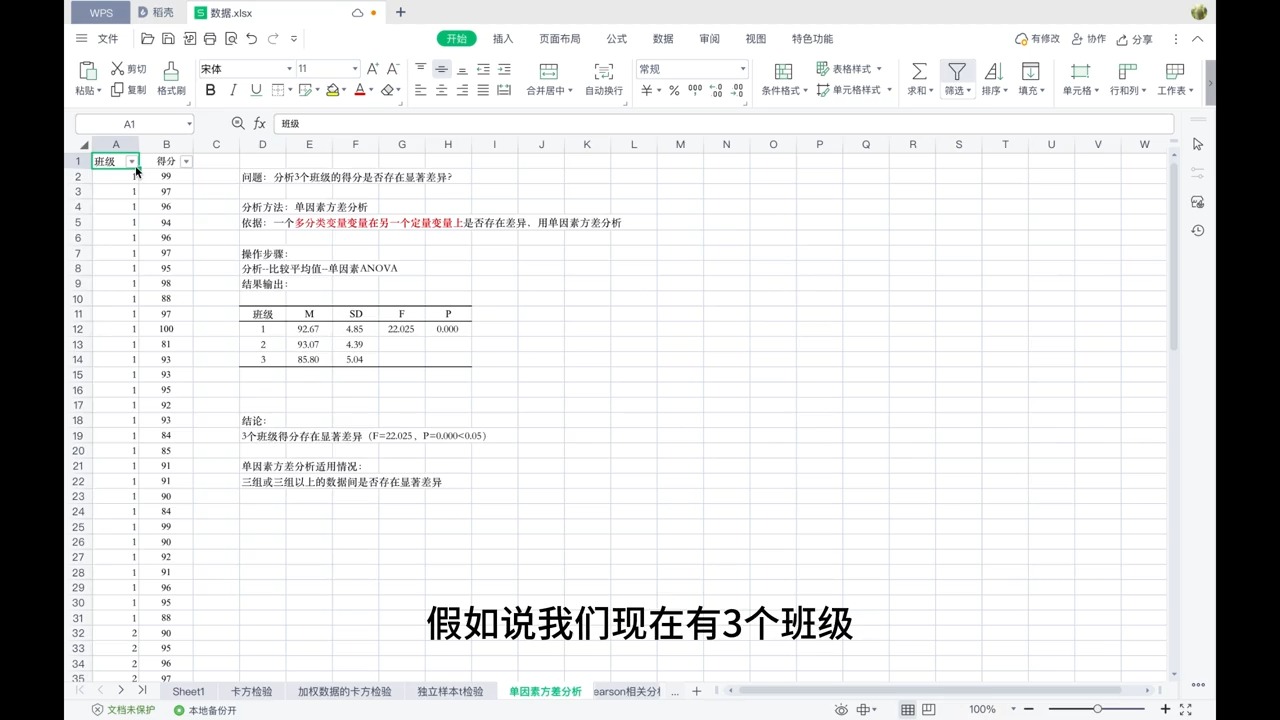Open the 筛选 (Filter) tool
Image resolution: width=1280 pixels, height=720 pixels.
(x=956, y=78)
